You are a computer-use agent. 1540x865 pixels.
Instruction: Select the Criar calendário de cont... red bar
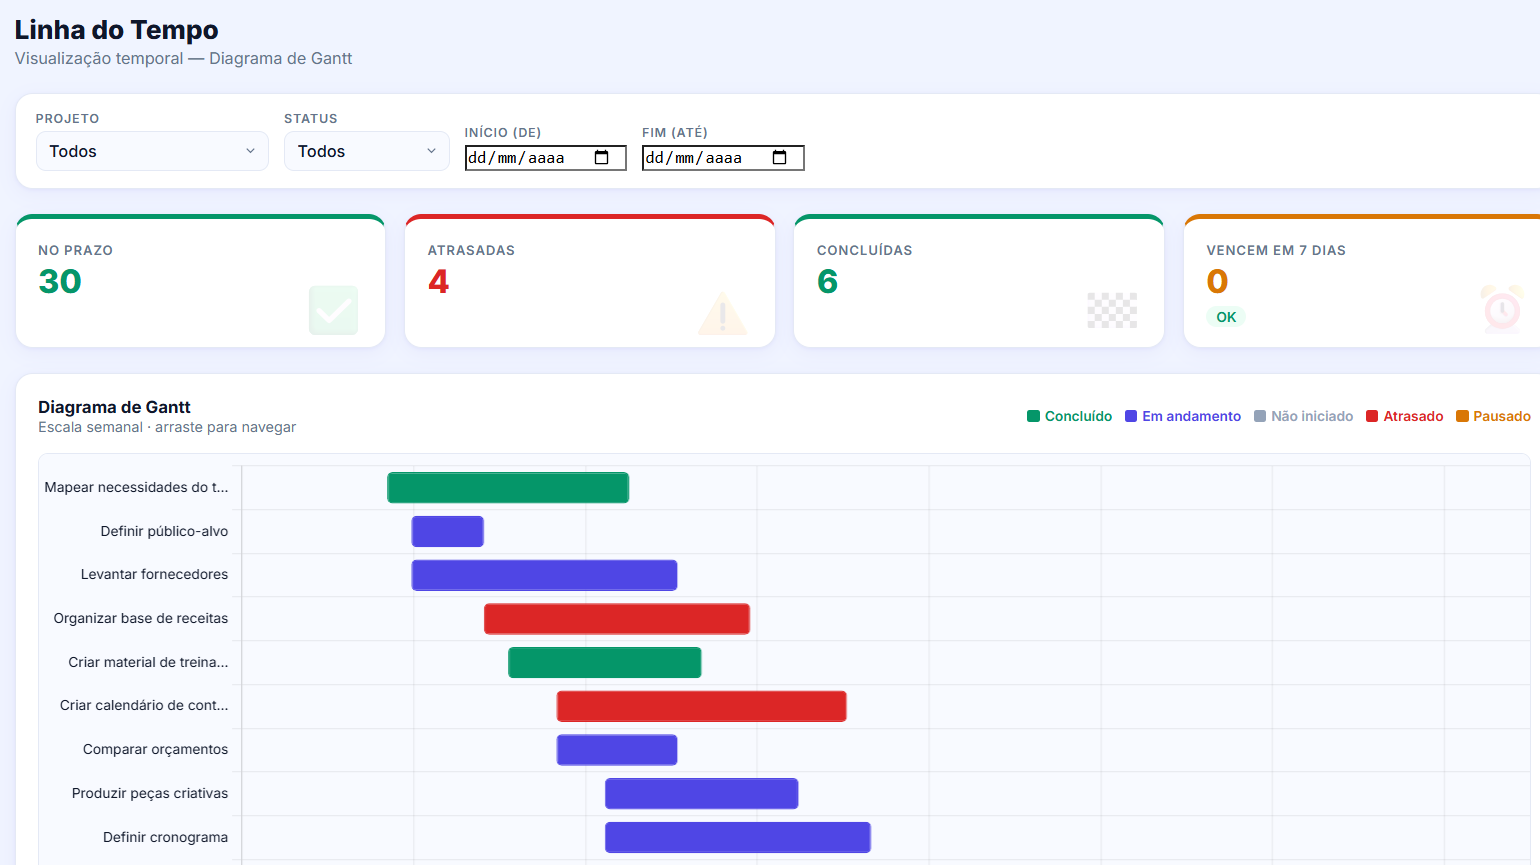[702, 706]
